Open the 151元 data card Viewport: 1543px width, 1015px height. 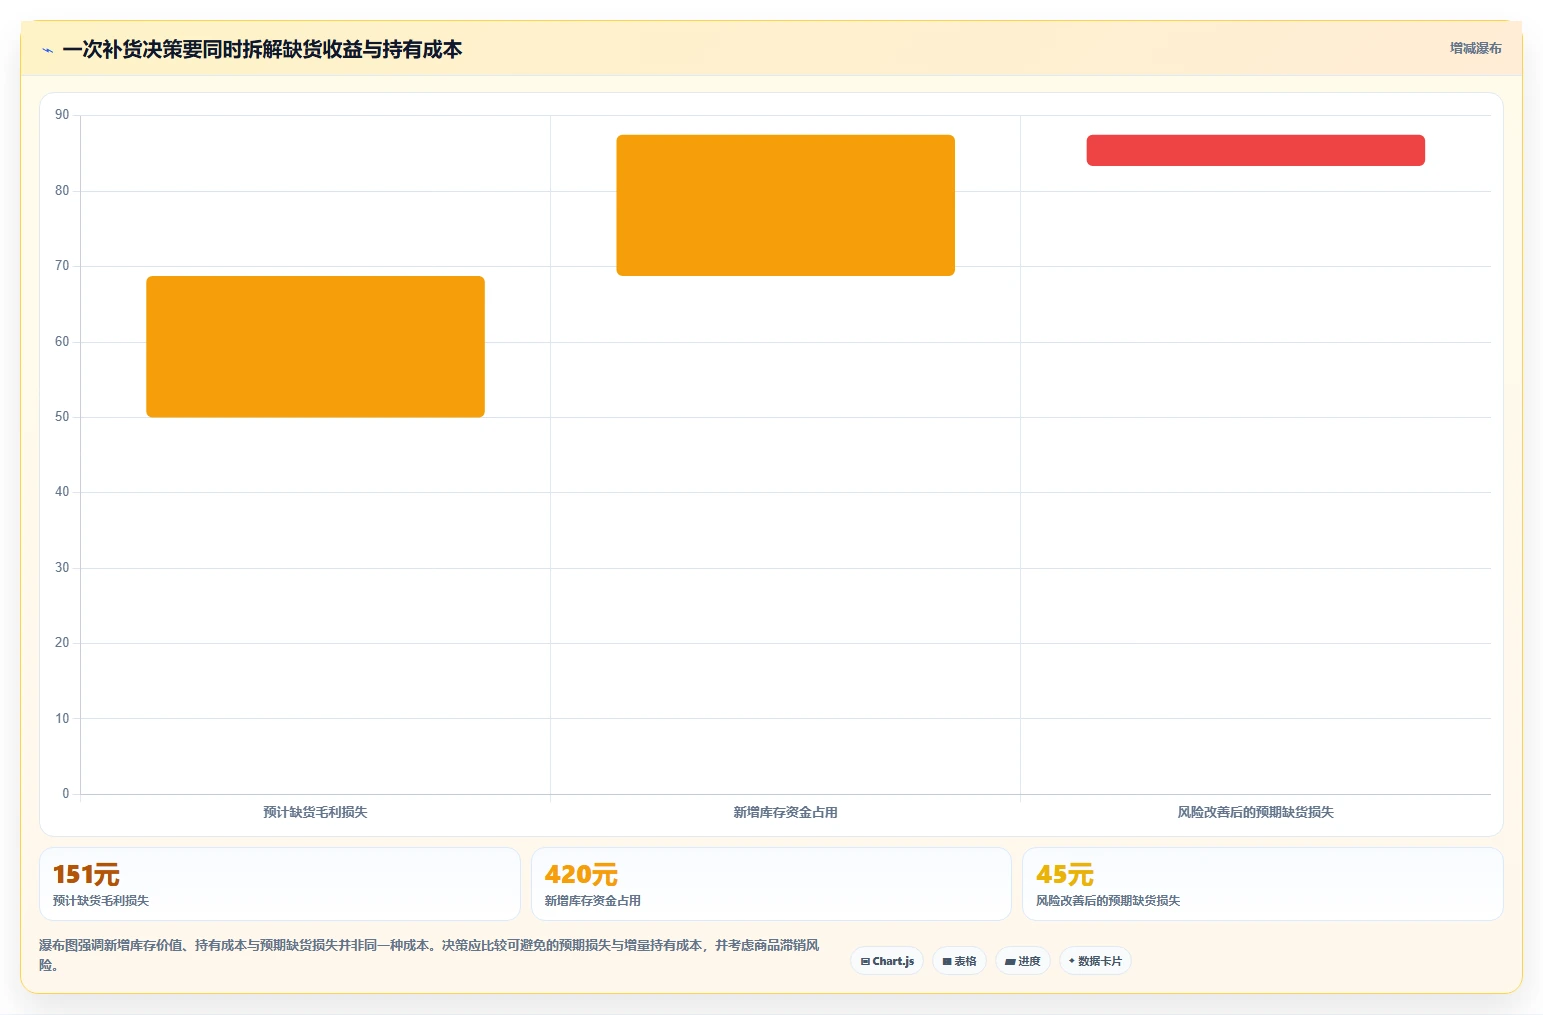tap(280, 884)
